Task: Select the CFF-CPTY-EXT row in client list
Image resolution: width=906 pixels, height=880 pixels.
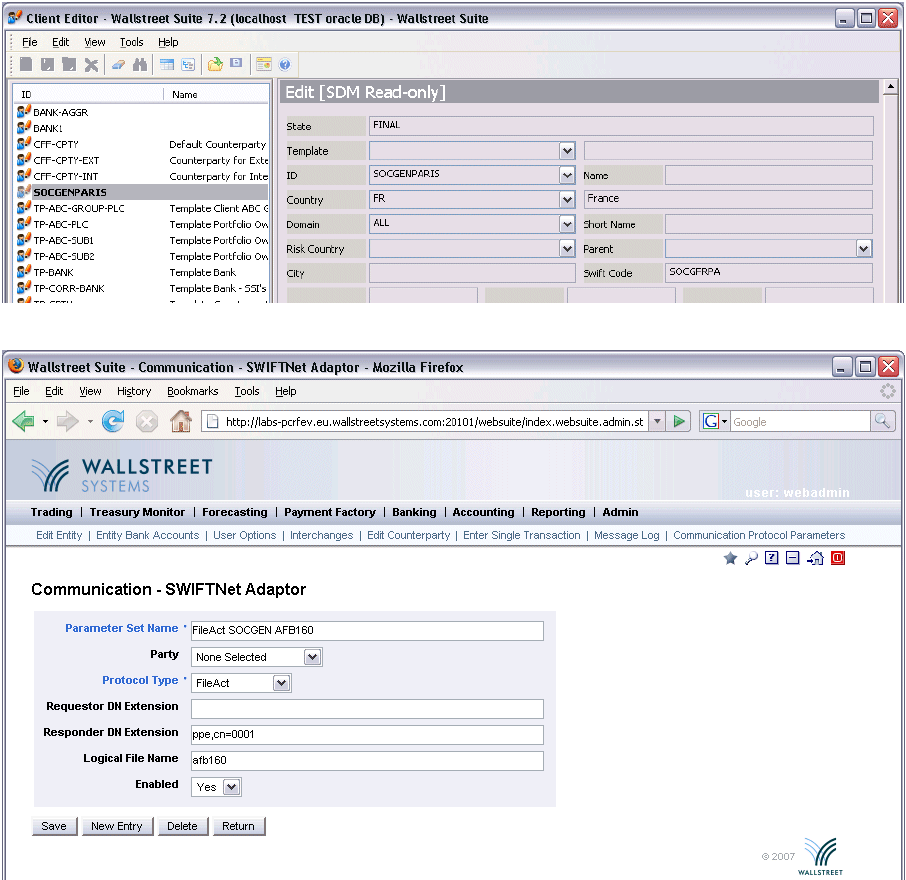Action: click(x=142, y=160)
